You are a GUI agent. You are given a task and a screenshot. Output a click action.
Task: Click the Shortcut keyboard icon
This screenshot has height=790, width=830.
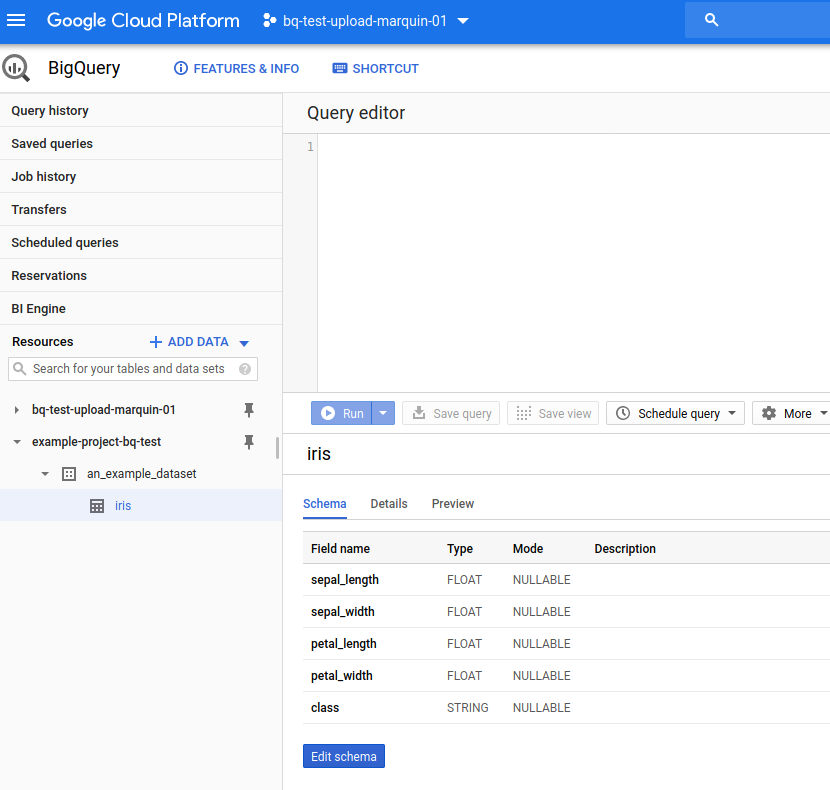pos(339,68)
